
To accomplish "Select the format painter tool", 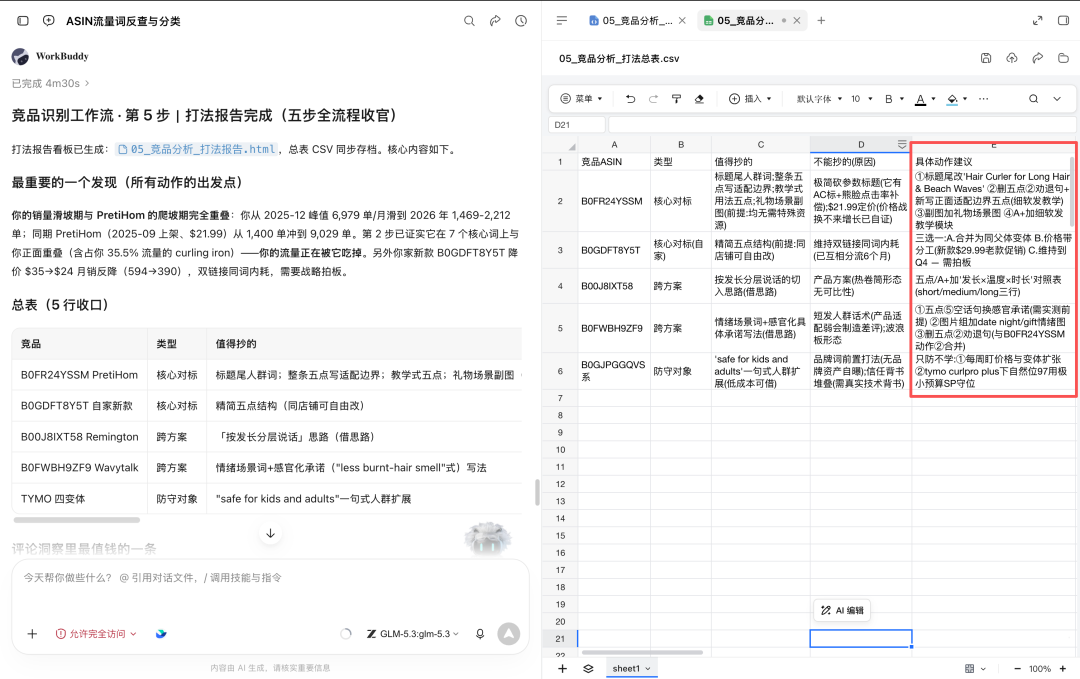I will click(676, 99).
